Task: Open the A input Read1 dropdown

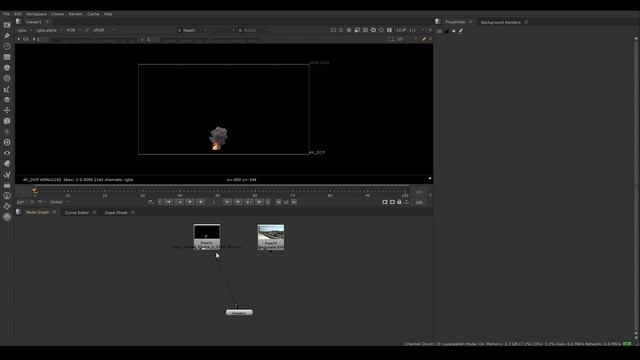Action: (192, 30)
